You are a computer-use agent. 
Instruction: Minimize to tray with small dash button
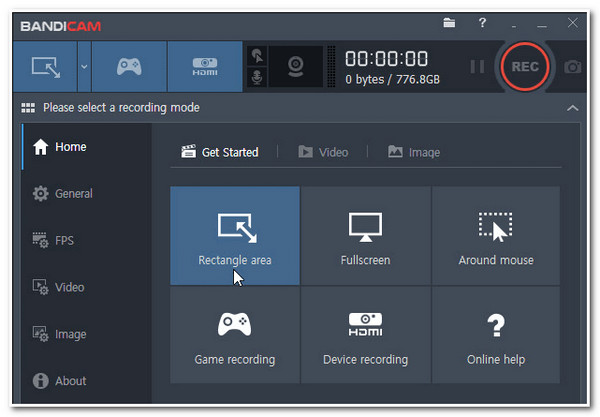point(514,26)
